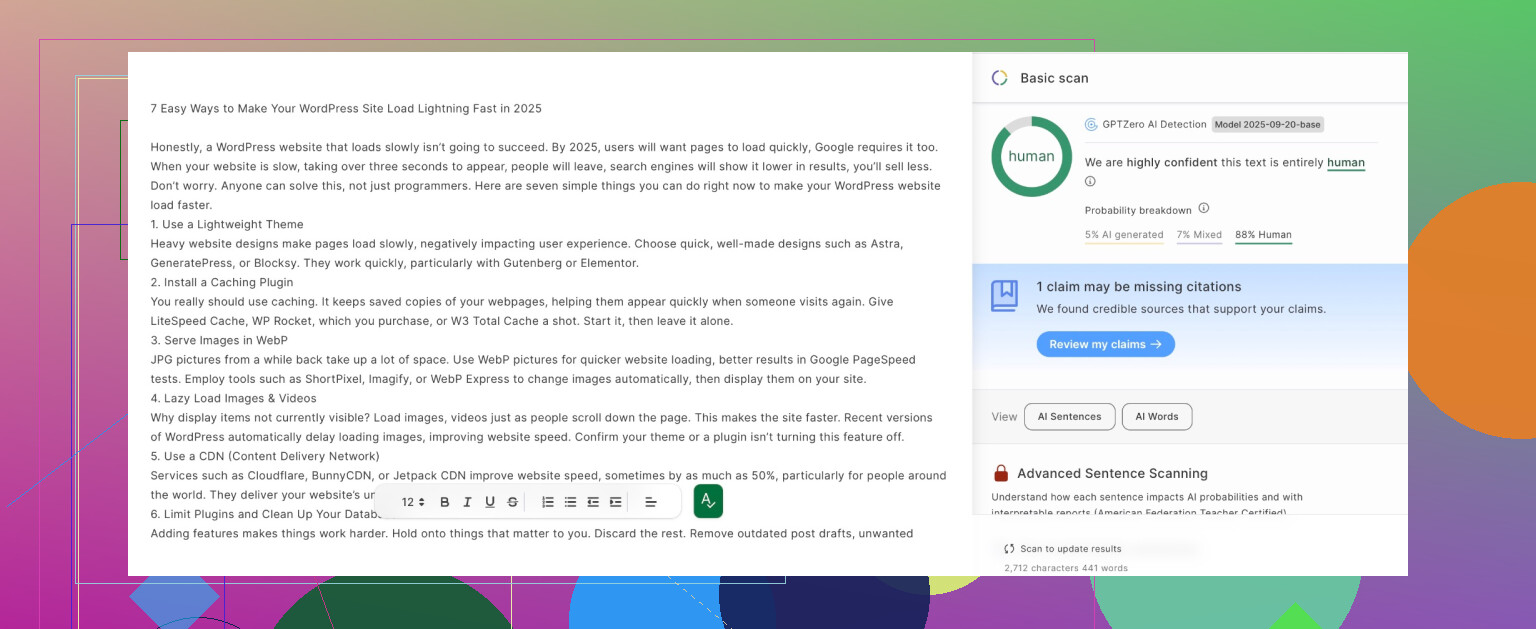Click the green spell-check button

coord(708,501)
